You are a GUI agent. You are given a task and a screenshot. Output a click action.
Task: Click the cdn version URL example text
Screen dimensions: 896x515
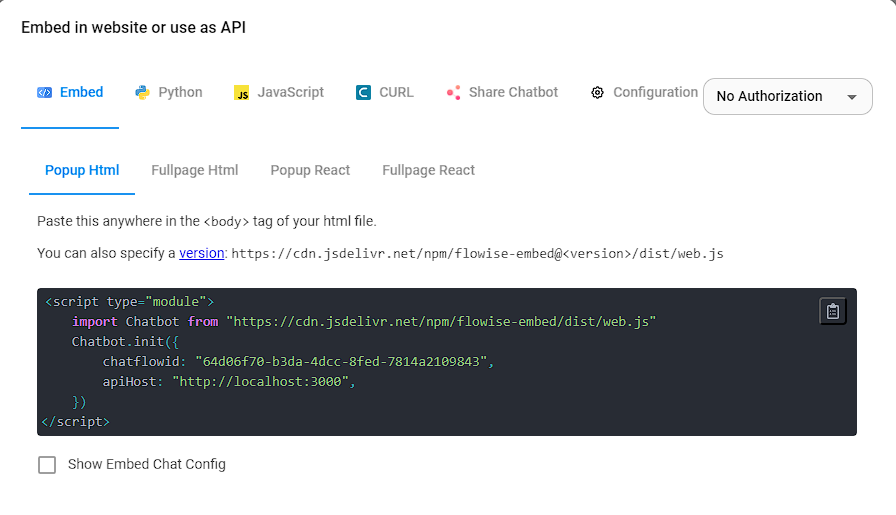point(477,254)
